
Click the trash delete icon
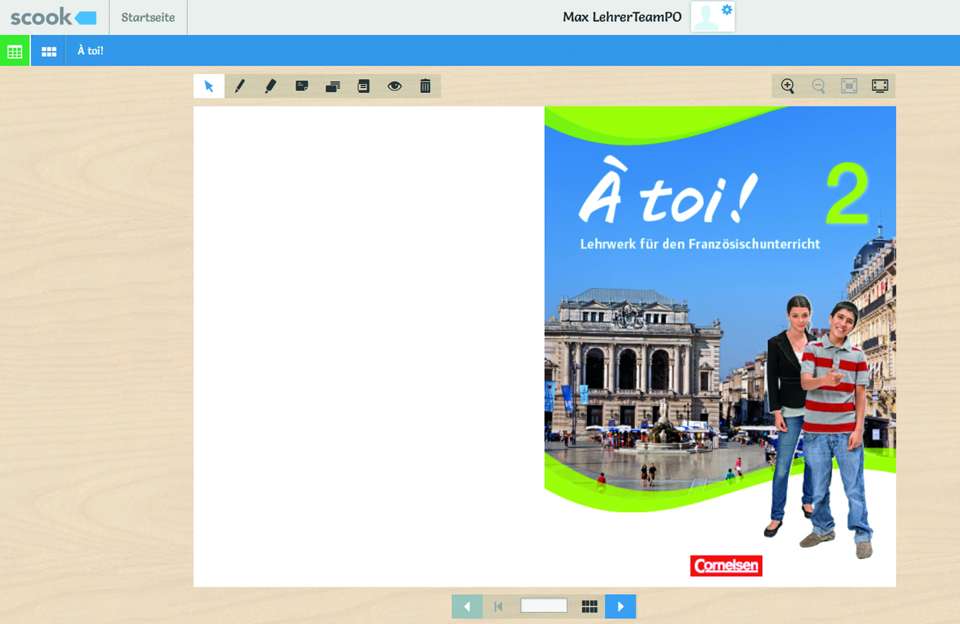tap(426, 86)
